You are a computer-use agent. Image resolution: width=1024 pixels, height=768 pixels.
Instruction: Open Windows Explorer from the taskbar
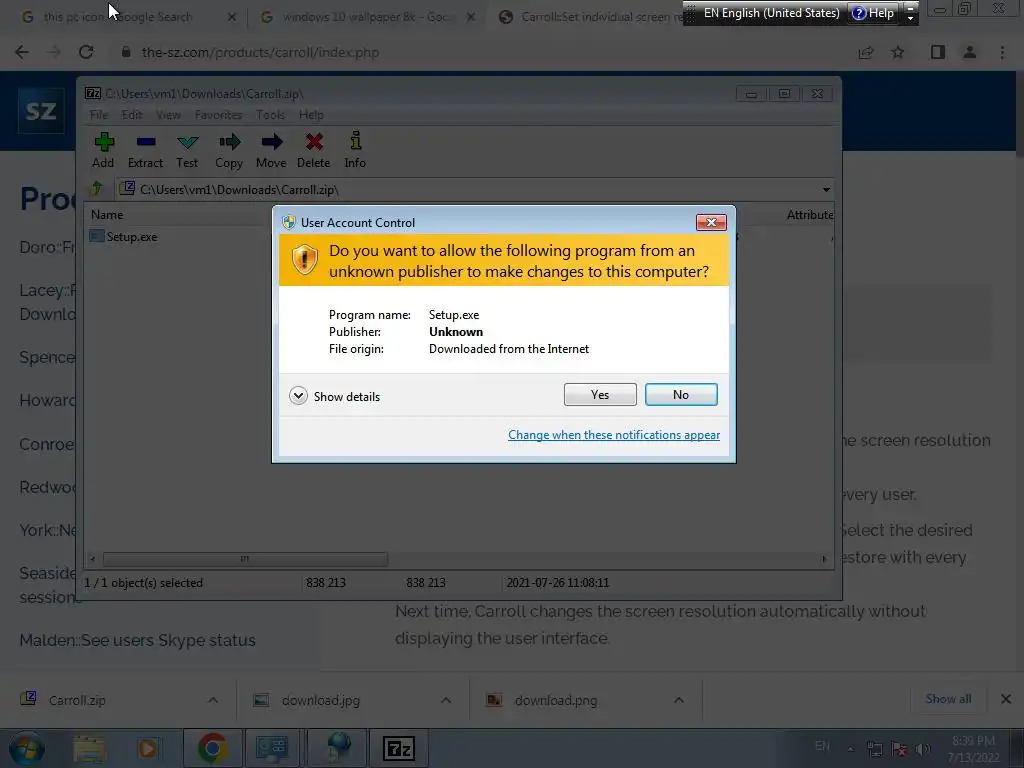point(89,748)
